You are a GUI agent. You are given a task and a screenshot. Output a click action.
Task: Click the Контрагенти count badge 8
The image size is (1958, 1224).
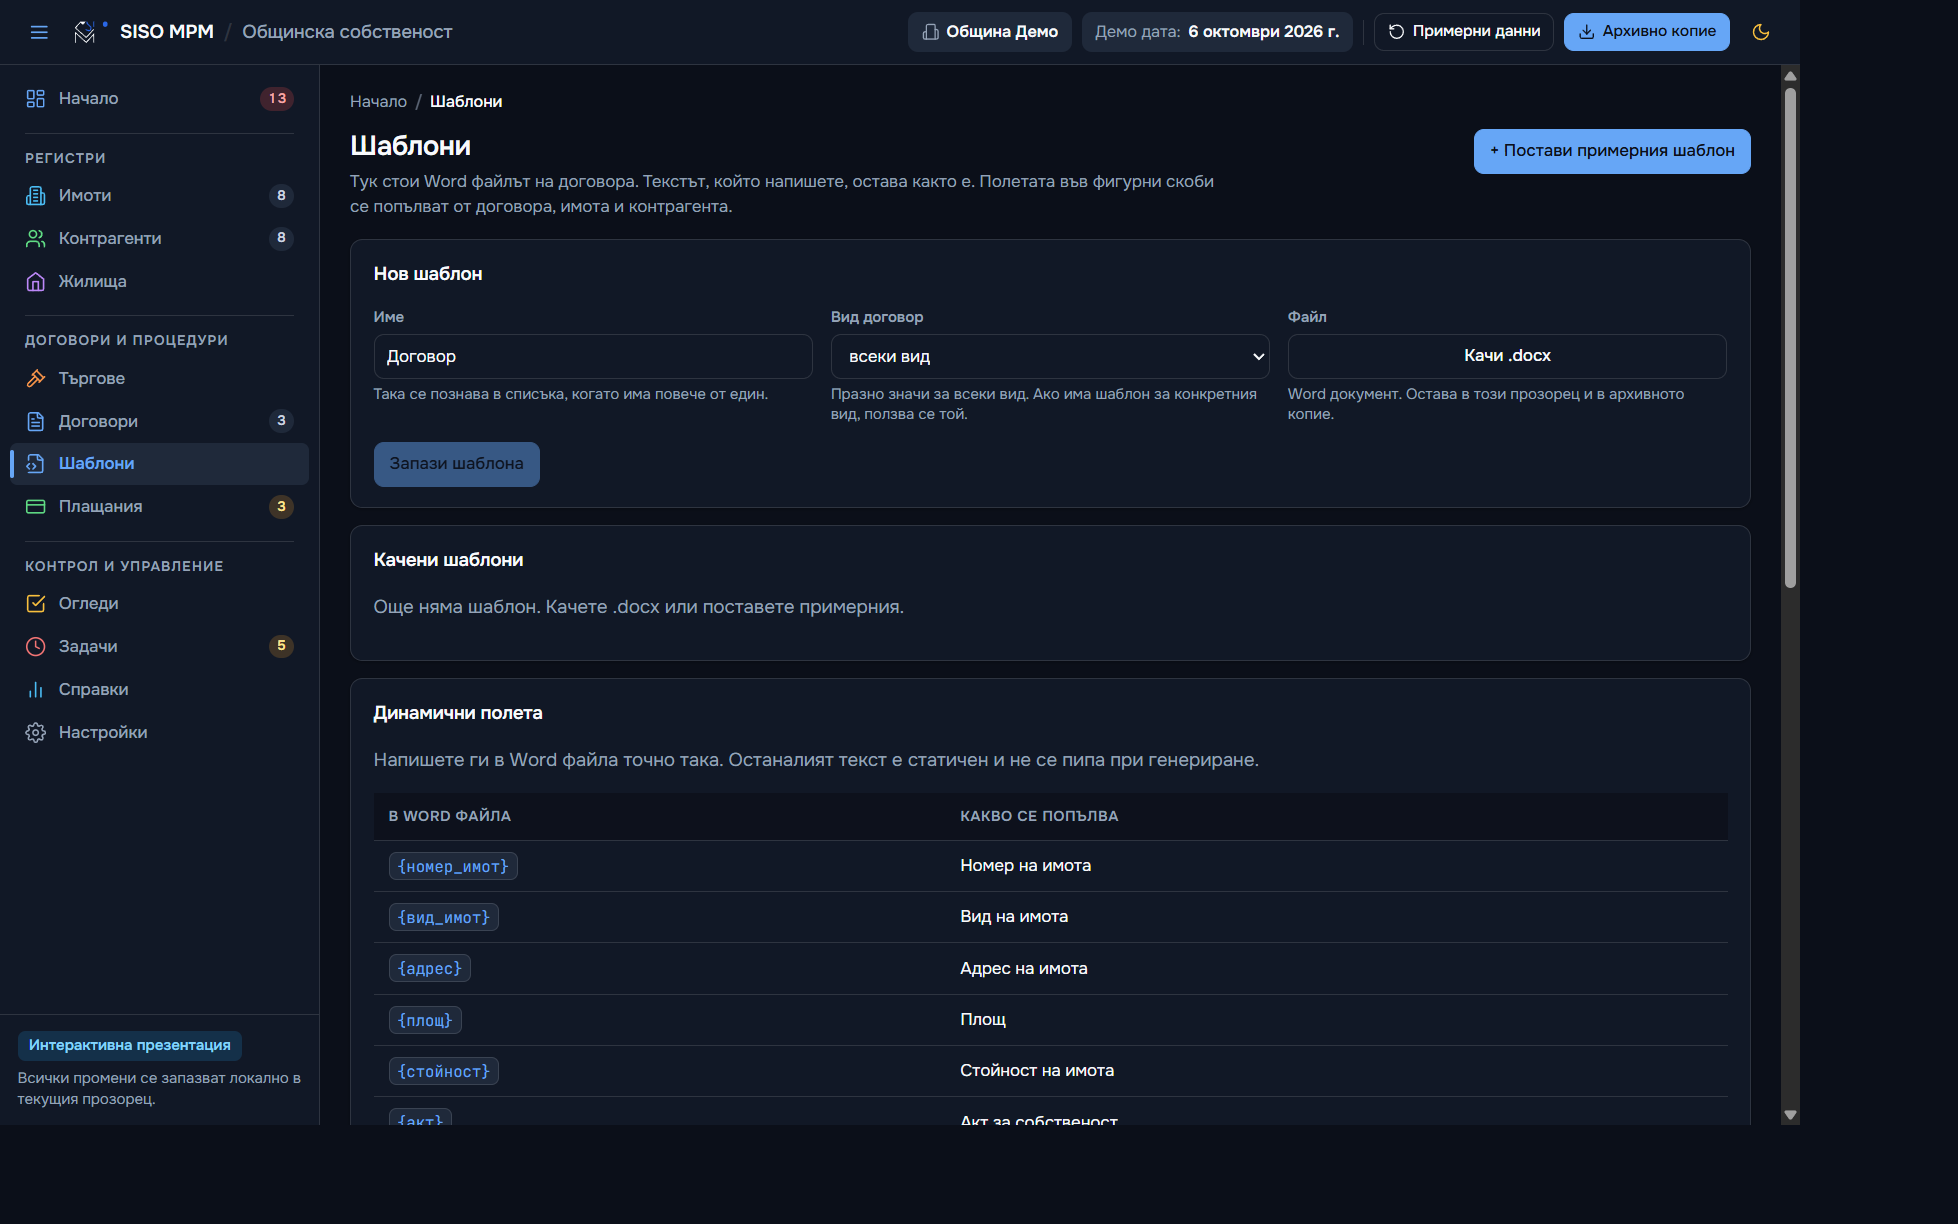(x=281, y=238)
